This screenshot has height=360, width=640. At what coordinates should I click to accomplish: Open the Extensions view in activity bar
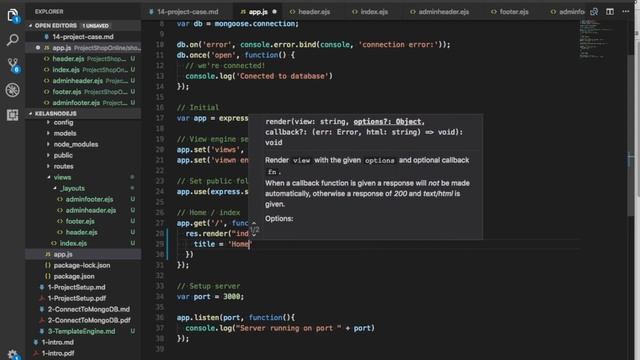click(12, 115)
